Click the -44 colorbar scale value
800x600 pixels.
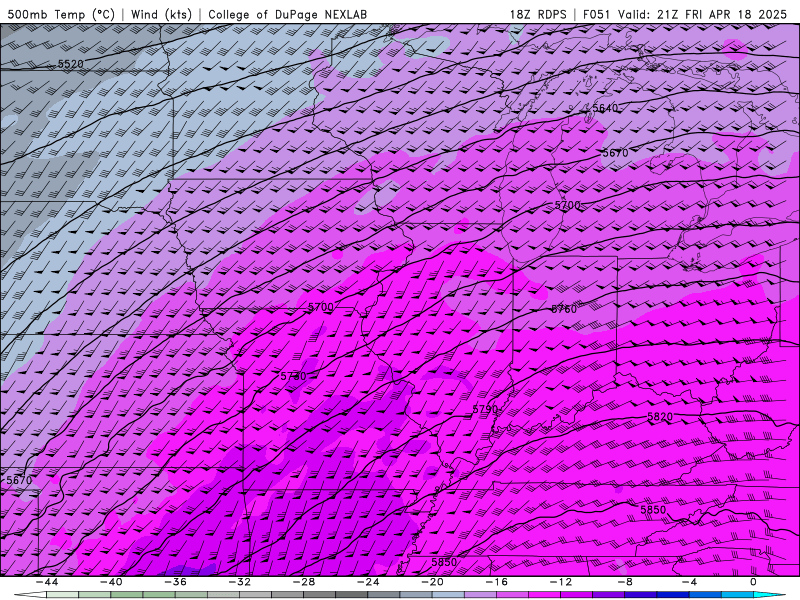[47, 582]
